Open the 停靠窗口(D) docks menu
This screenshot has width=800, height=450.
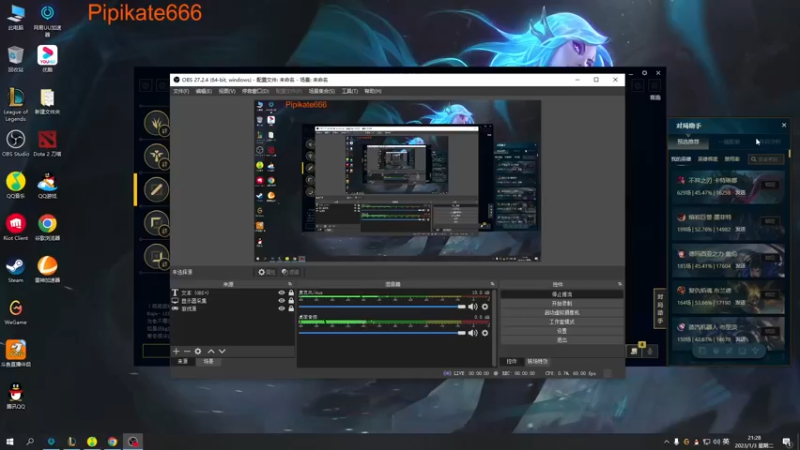[255, 91]
